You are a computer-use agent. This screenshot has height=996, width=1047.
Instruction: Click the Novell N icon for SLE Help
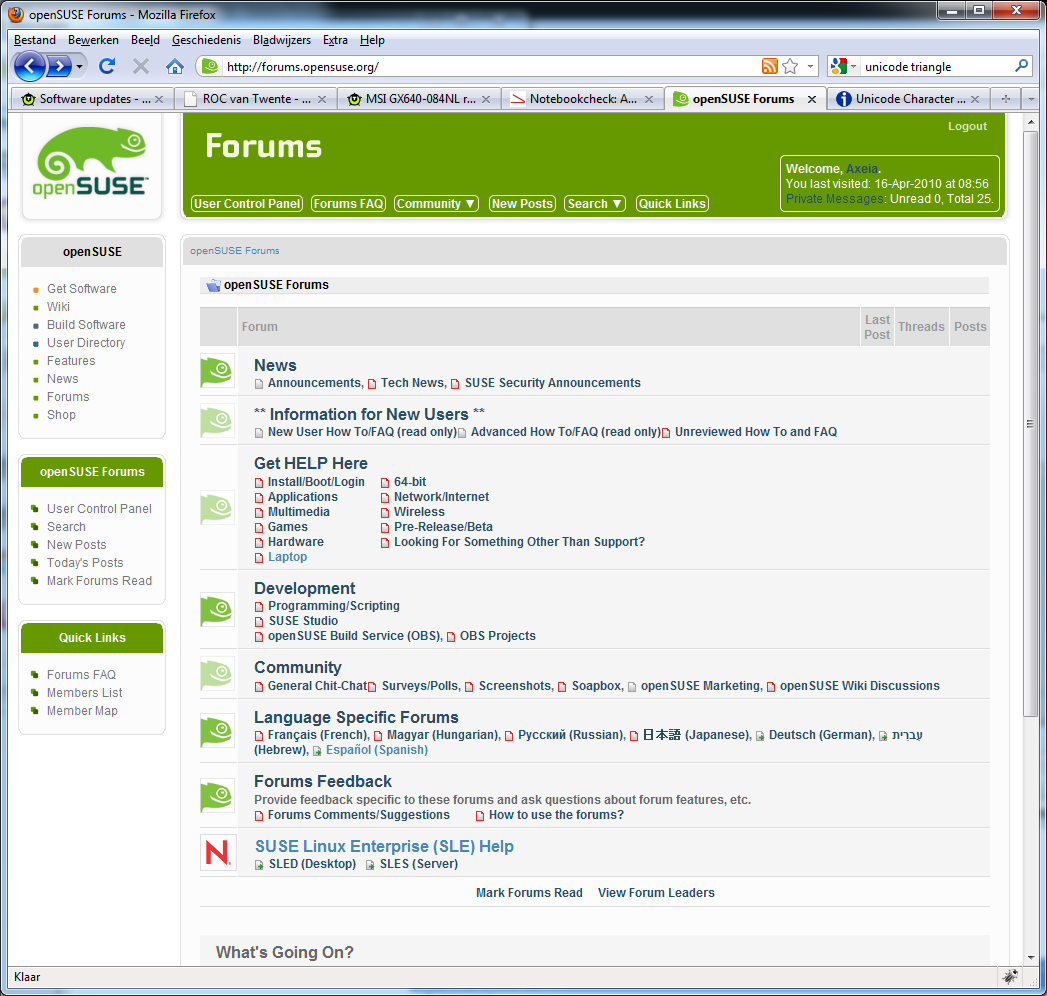point(218,852)
